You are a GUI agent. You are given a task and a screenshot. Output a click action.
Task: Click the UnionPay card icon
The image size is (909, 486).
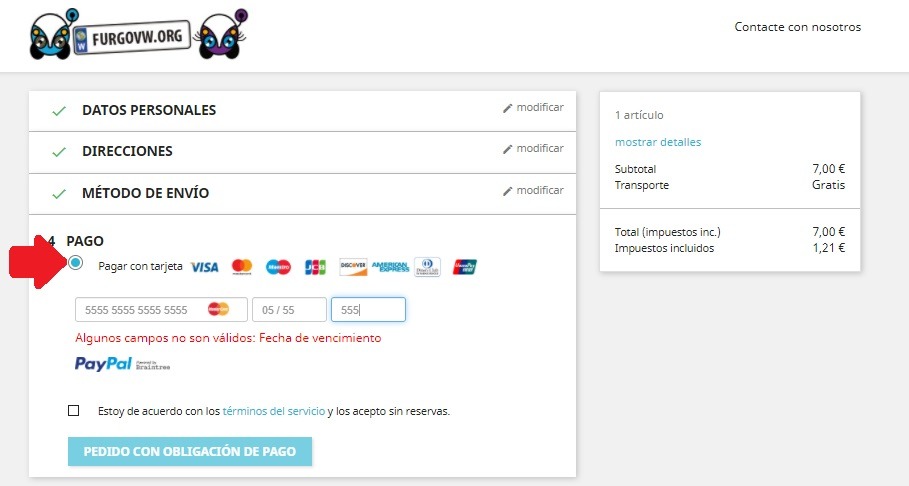click(465, 267)
